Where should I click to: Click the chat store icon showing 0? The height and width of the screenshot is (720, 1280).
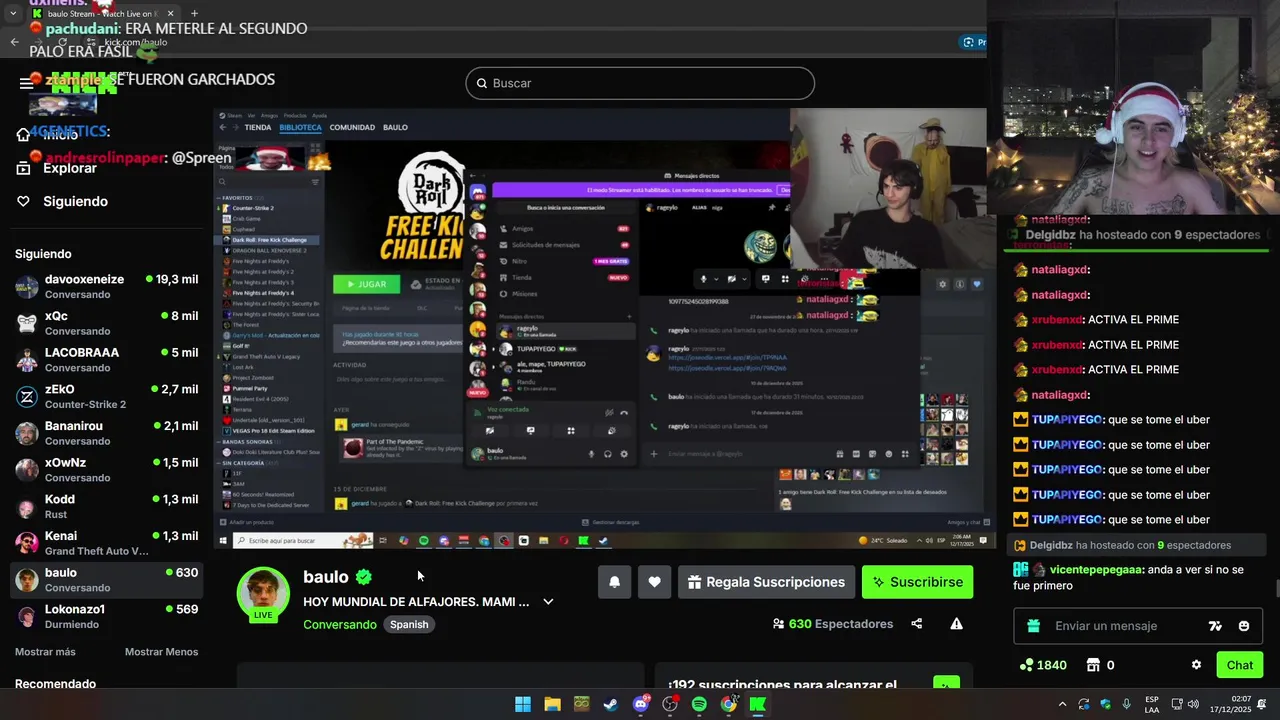tap(1093, 665)
